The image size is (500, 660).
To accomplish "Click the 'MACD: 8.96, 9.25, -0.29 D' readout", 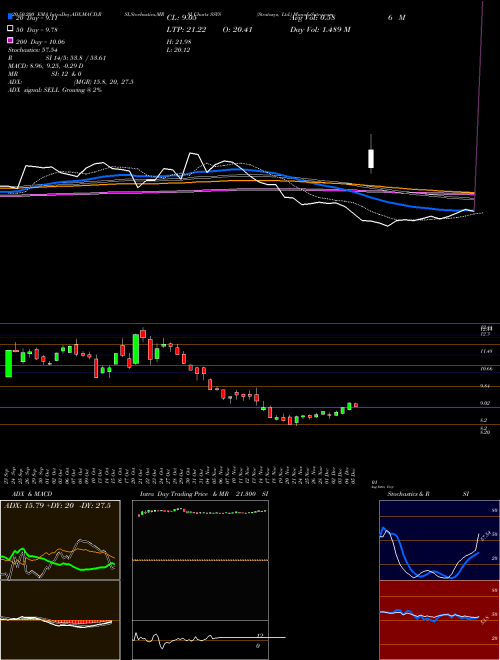I will click(45, 66).
